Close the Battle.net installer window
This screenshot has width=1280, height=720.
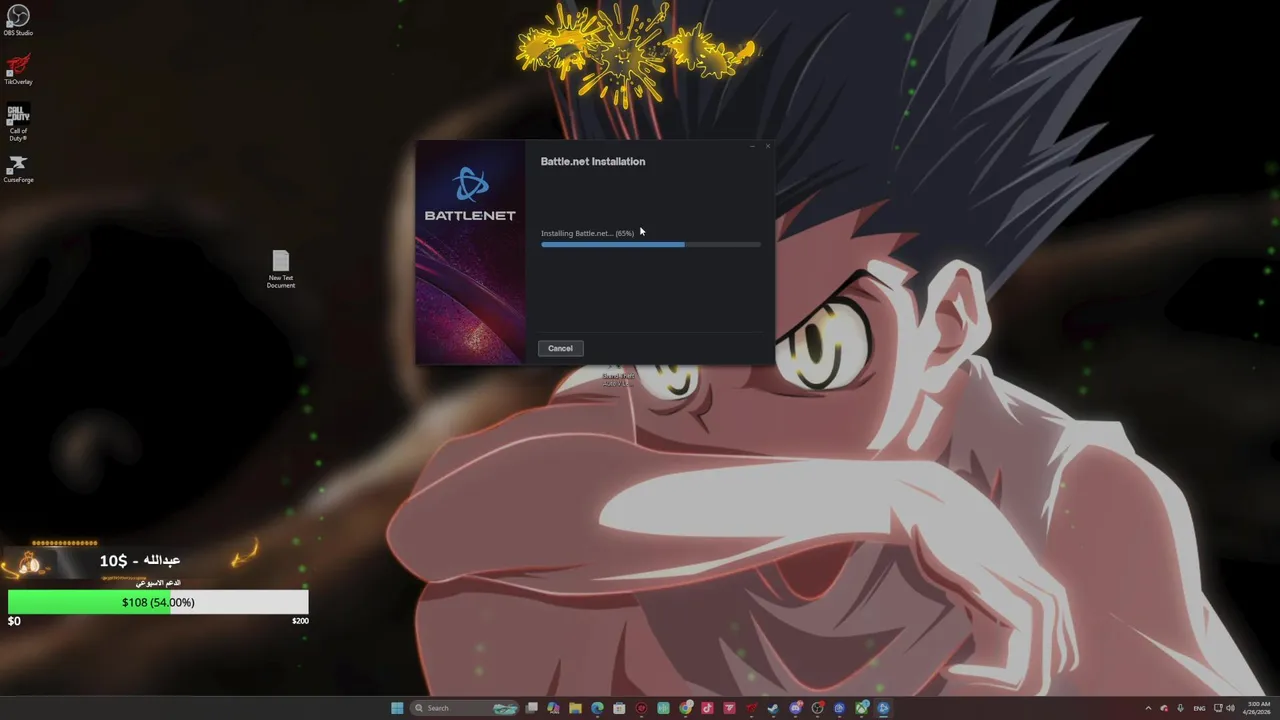(767, 147)
